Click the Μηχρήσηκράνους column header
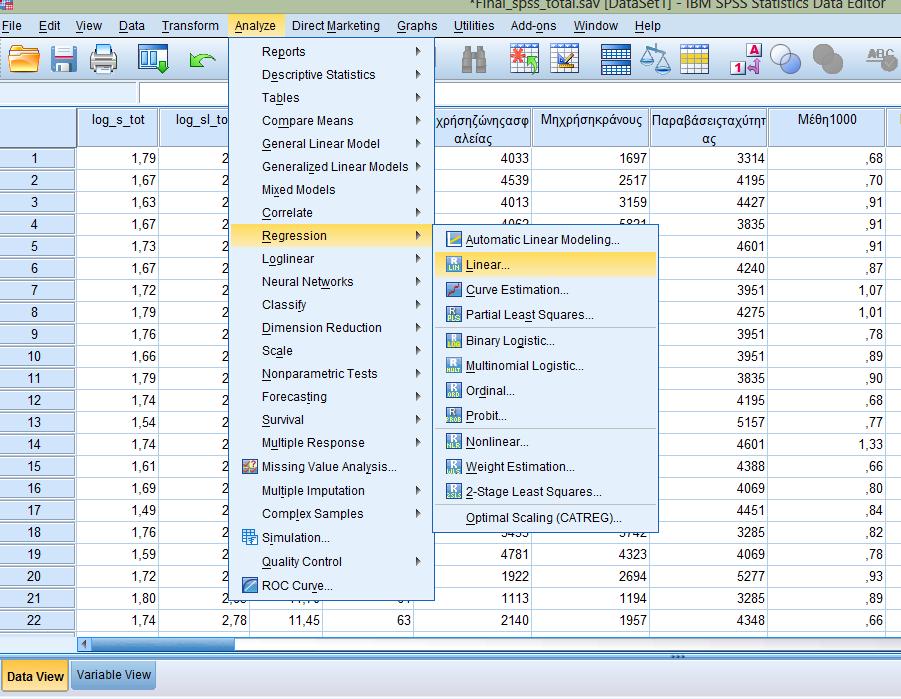 [x=591, y=127]
